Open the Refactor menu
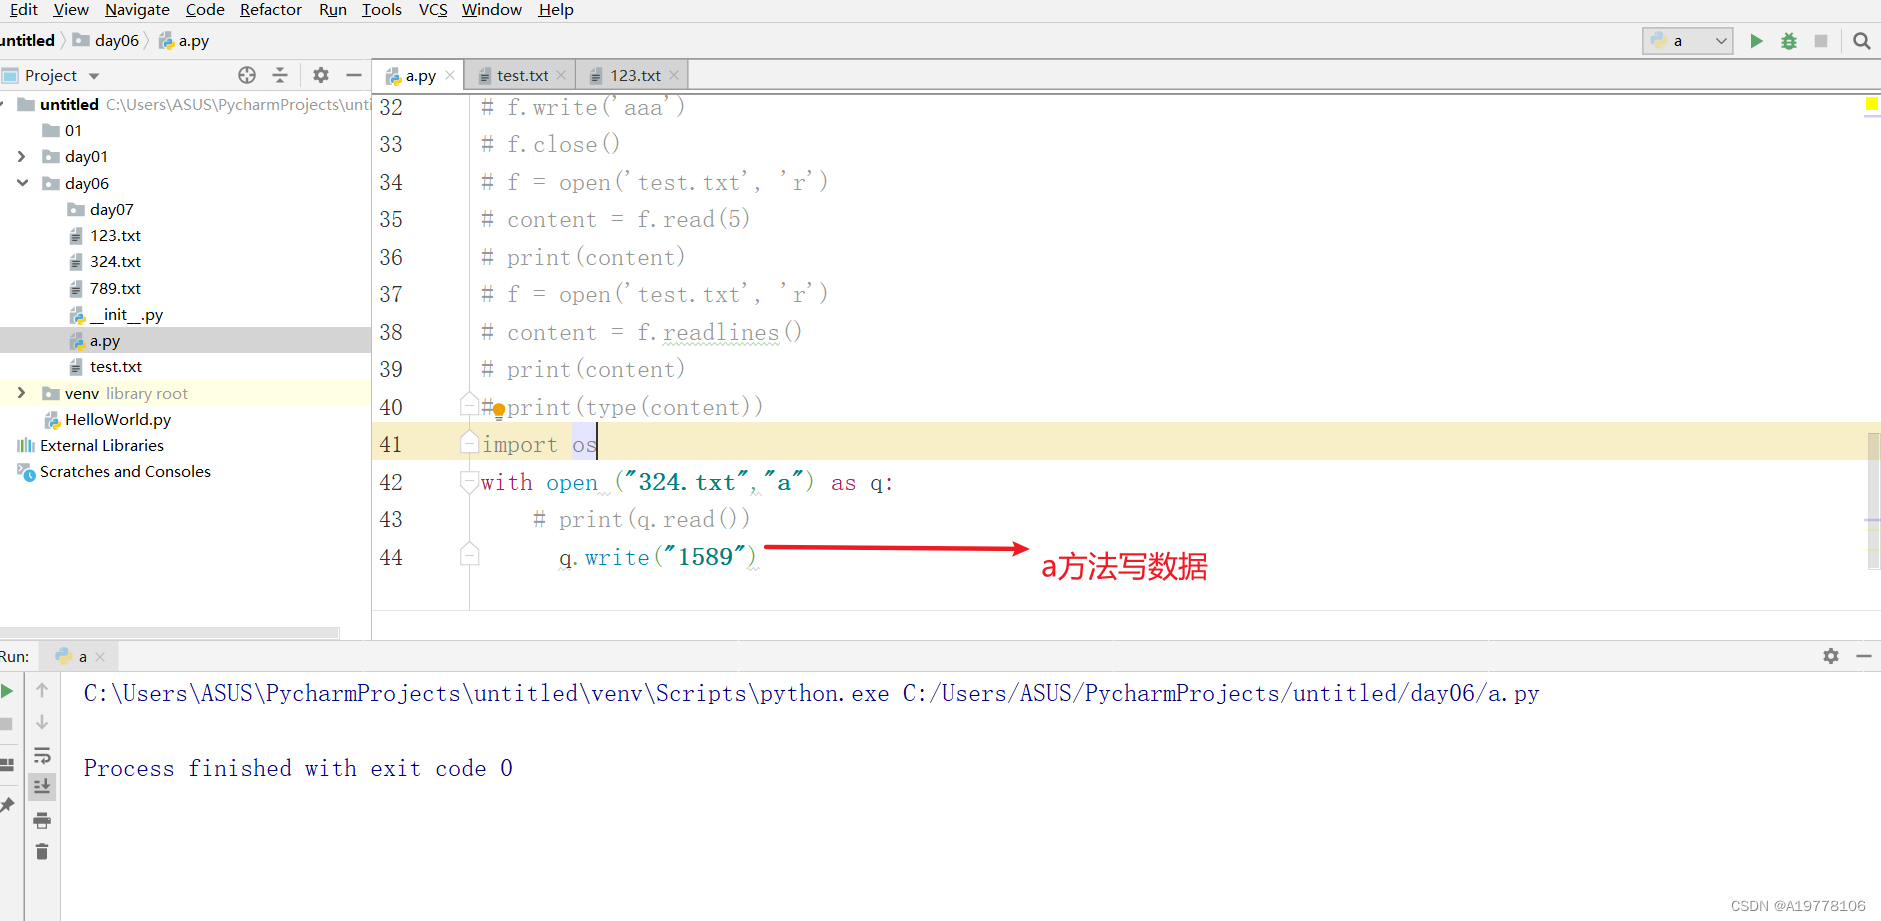The width and height of the screenshot is (1881, 921). [271, 10]
